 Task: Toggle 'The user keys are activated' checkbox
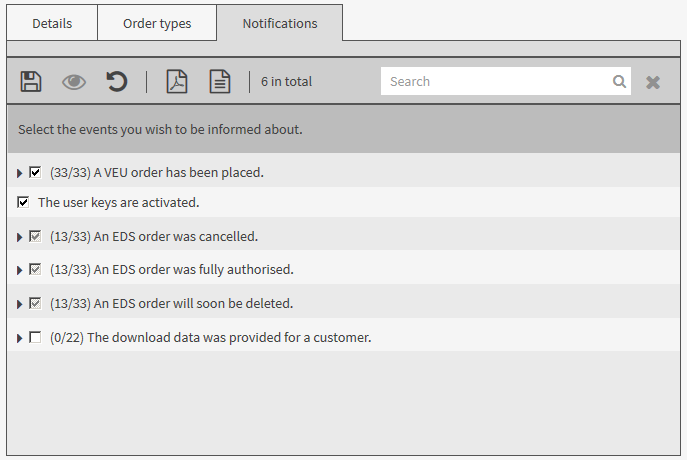(23, 202)
